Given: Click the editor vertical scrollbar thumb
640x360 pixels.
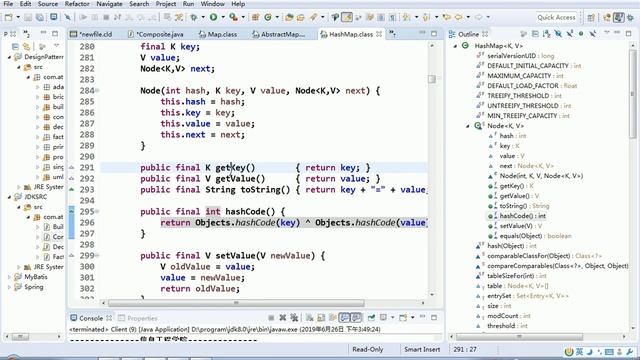Looking at the screenshot, I should pyautogui.click(x=432, y=79).
